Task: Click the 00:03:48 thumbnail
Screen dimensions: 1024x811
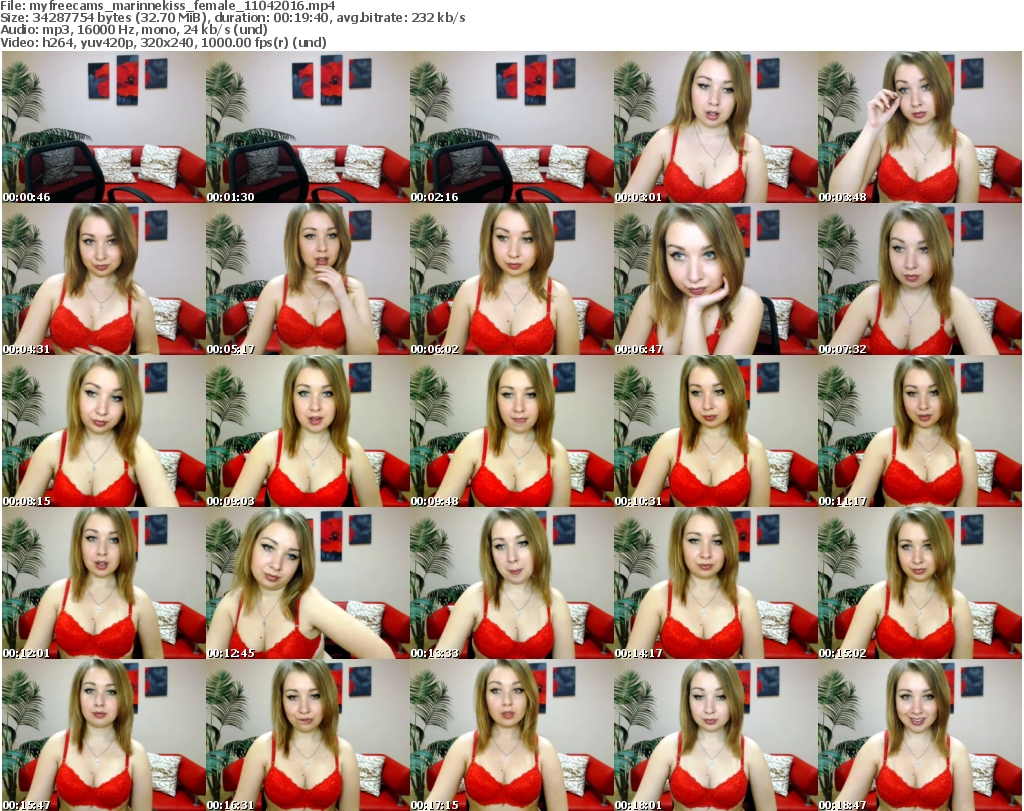Action: click(920, 128)
